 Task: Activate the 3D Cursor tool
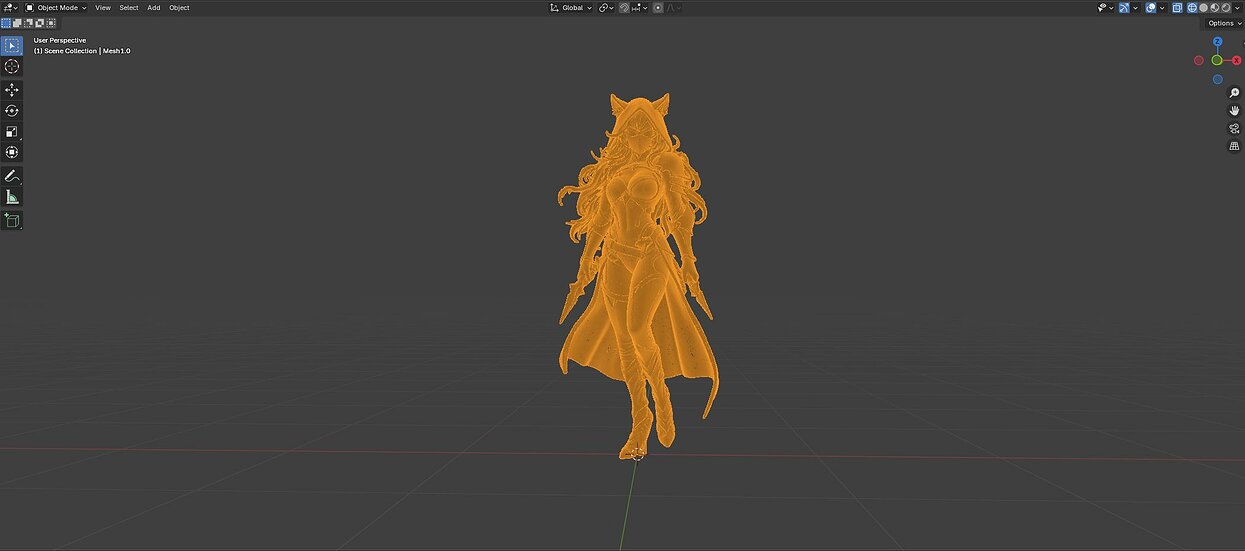12,67
